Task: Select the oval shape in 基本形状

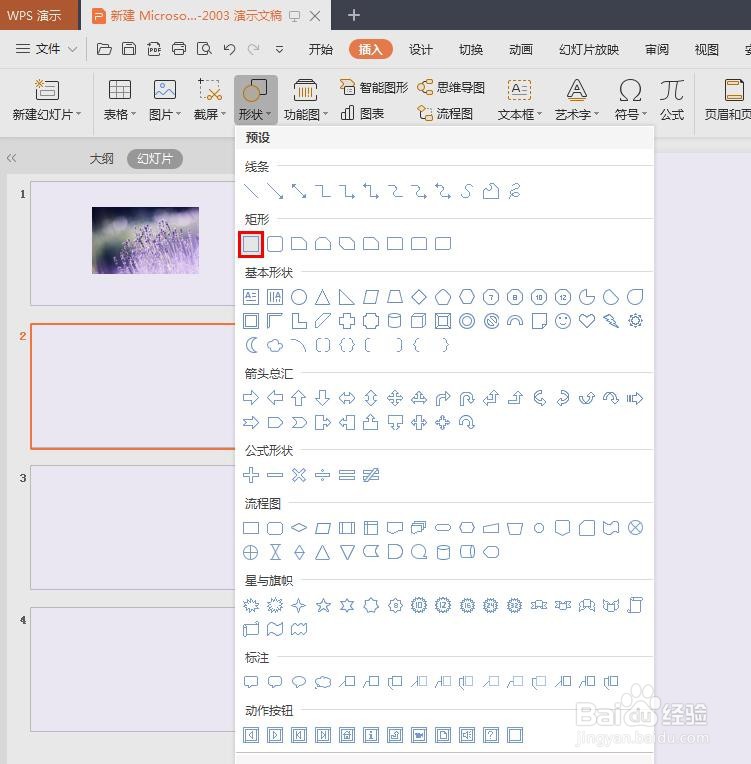Action: [x=299, y=297]
